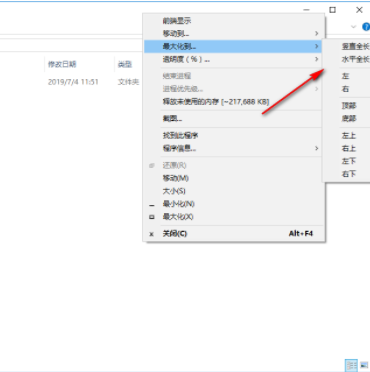Choose 找到此程序 in the menu
Image resolution: width=370 pixels, height=372 pixels.
[x=233, y=135]
